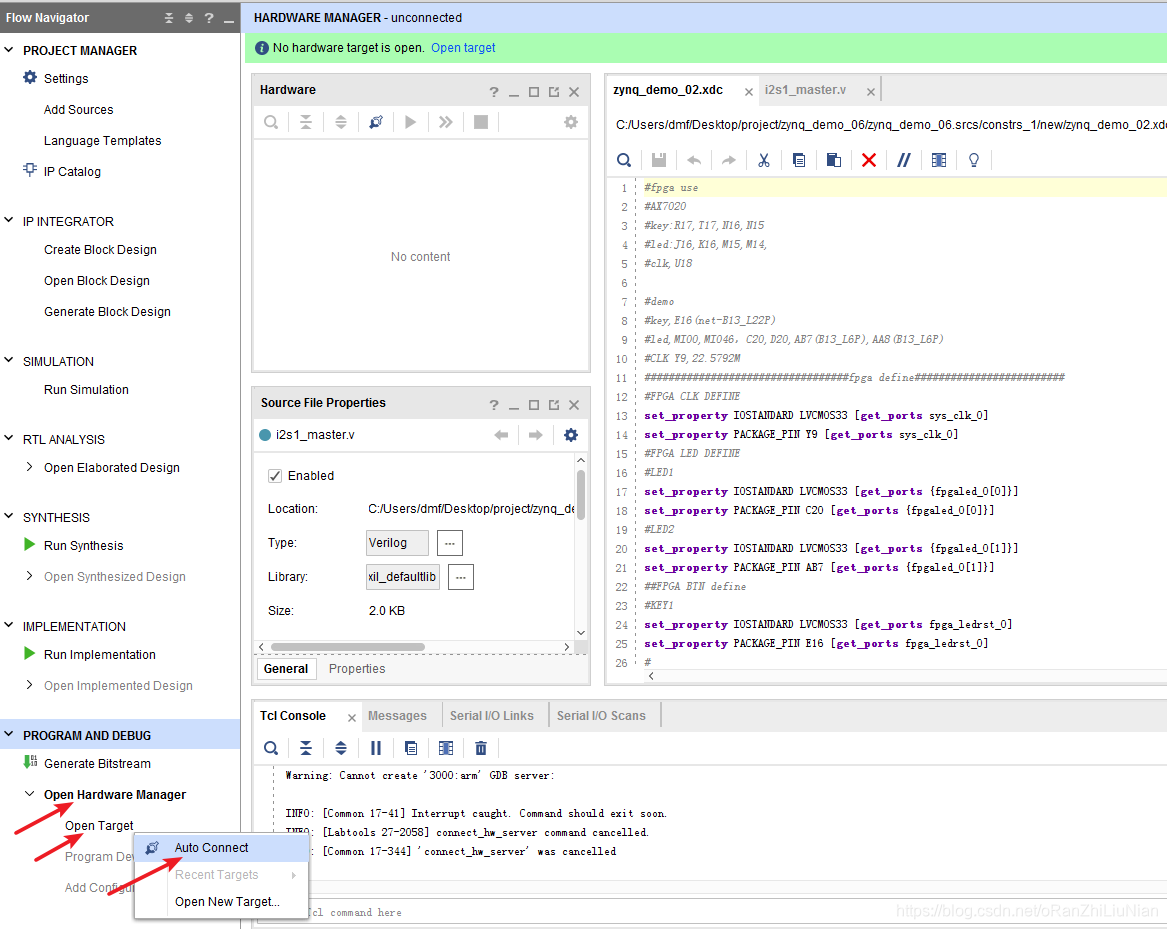Choose Auto Connect from context menu
1167x929 pixels.
click(222, 847)
